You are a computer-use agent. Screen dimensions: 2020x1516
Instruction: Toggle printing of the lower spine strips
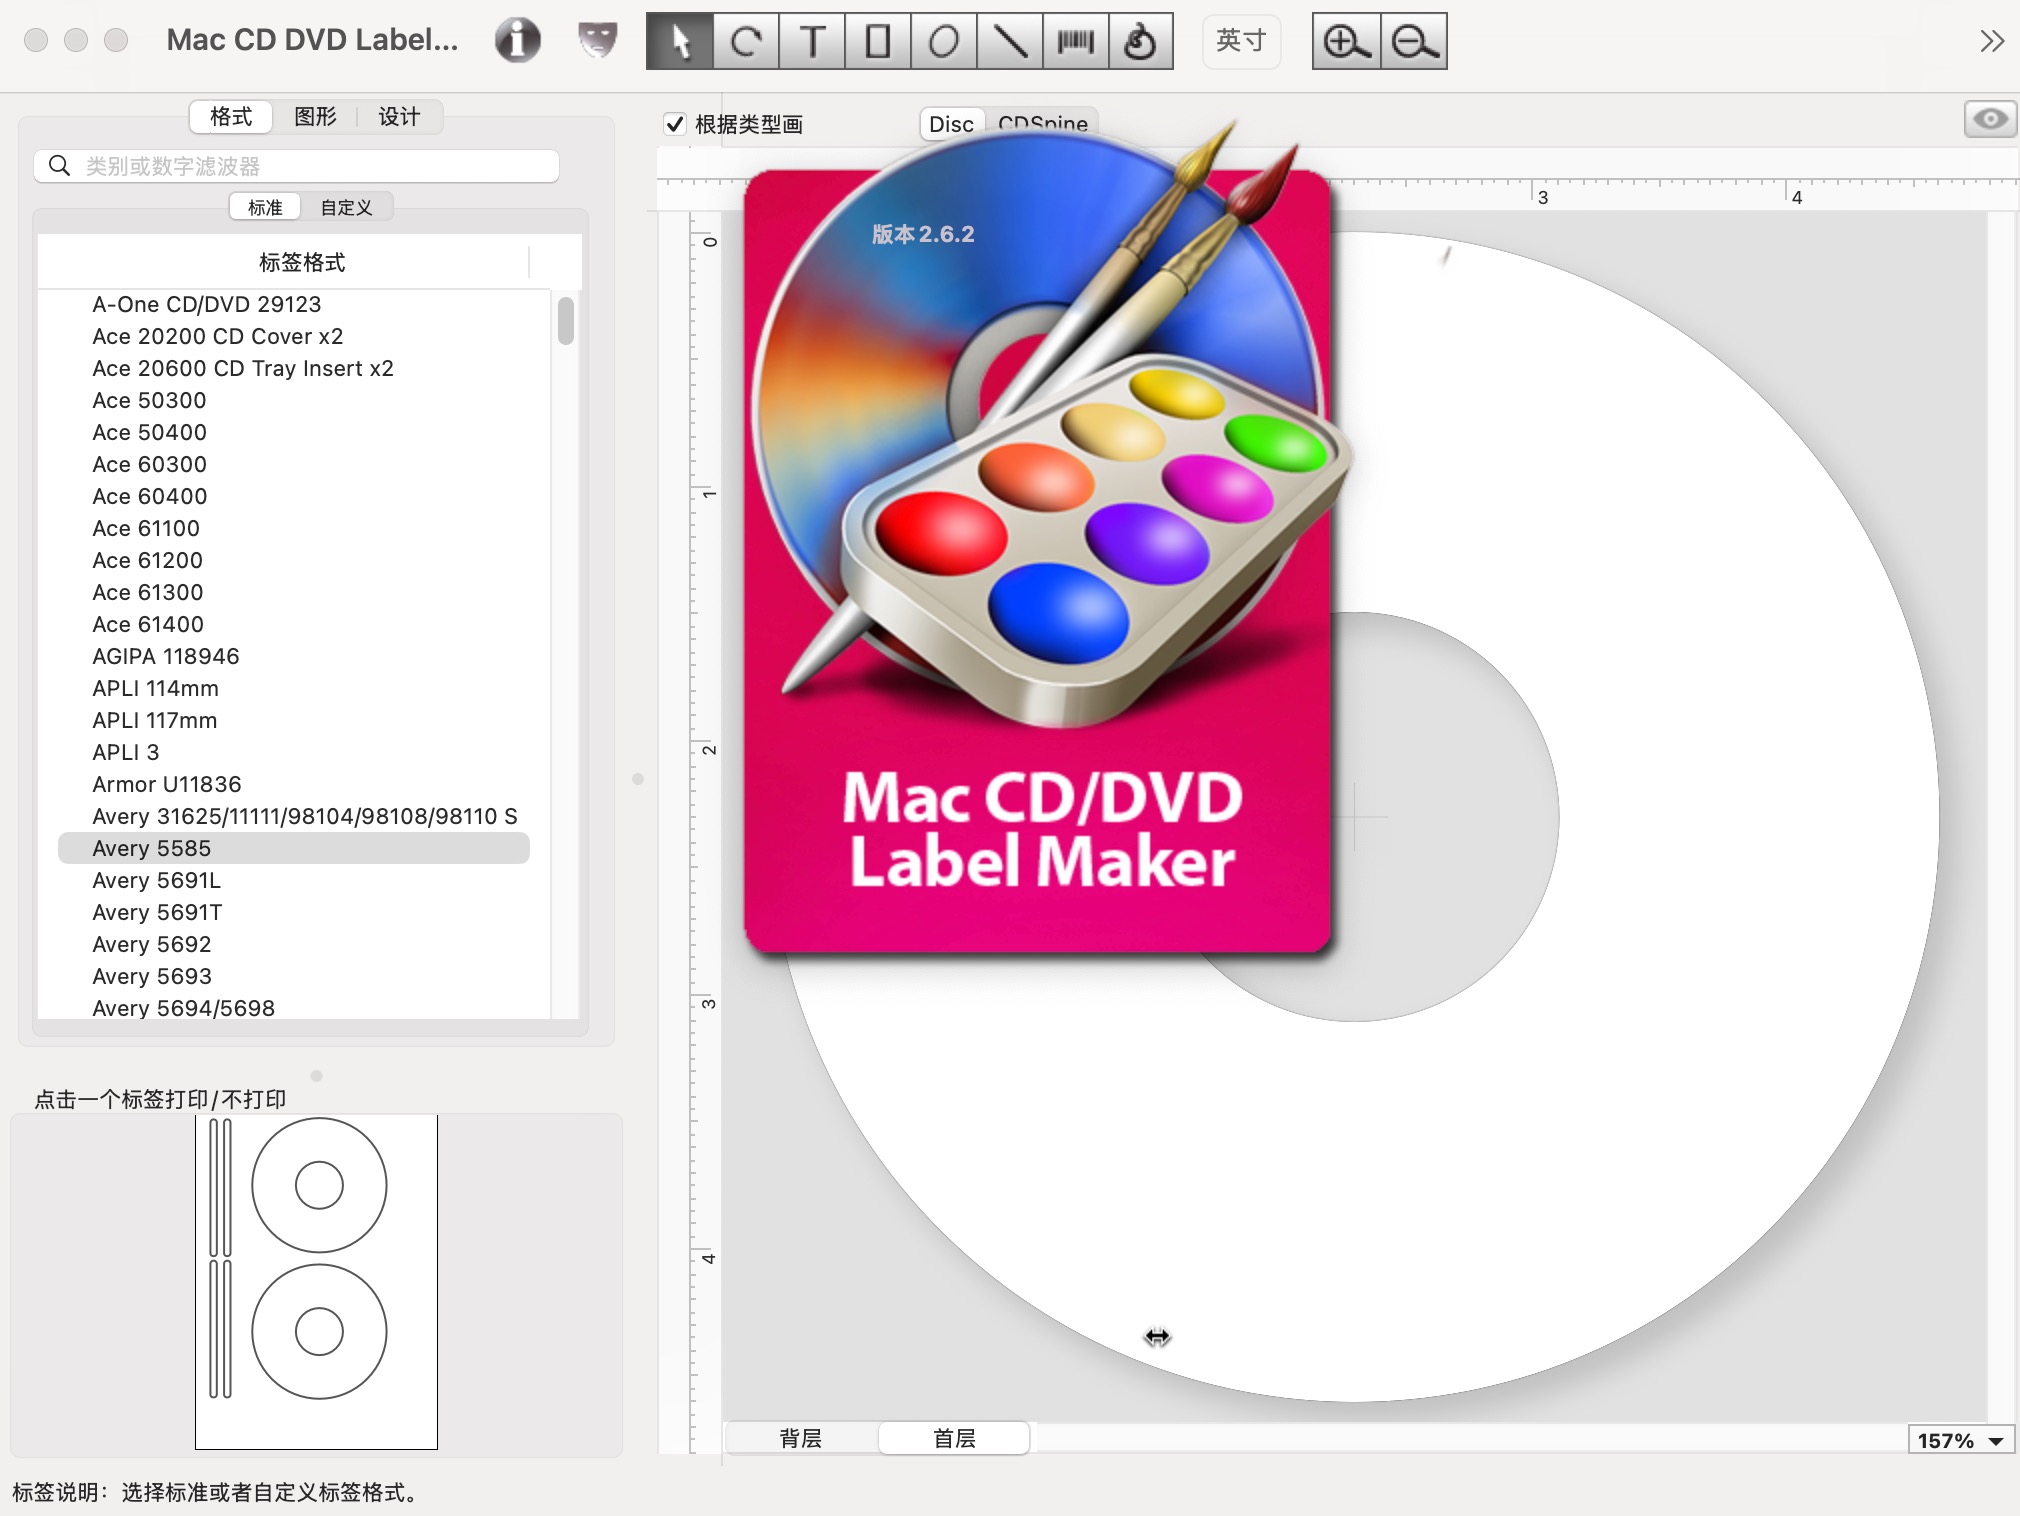(220, 1329)
